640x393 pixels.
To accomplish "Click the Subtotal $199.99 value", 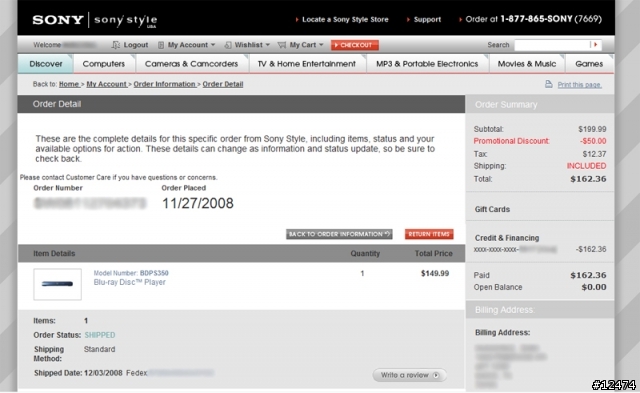I will tap(592, 129).
